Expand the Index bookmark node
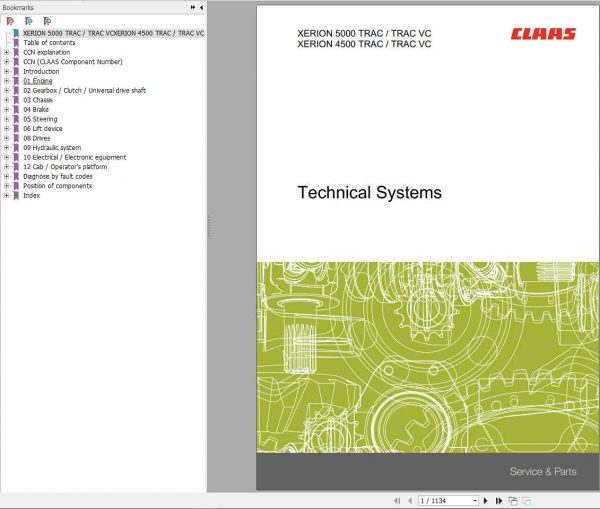 pos(7,195)
